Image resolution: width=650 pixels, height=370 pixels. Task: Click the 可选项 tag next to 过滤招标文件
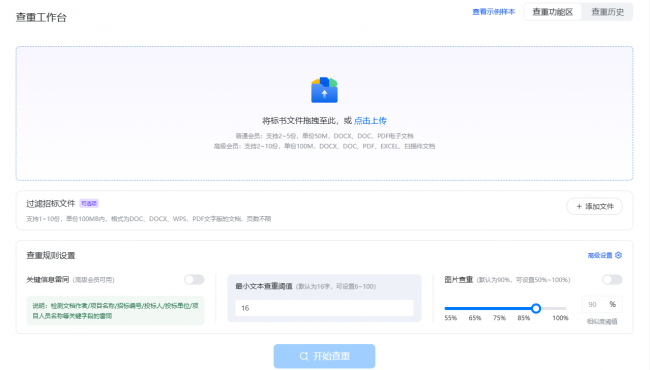click(89, 203)
